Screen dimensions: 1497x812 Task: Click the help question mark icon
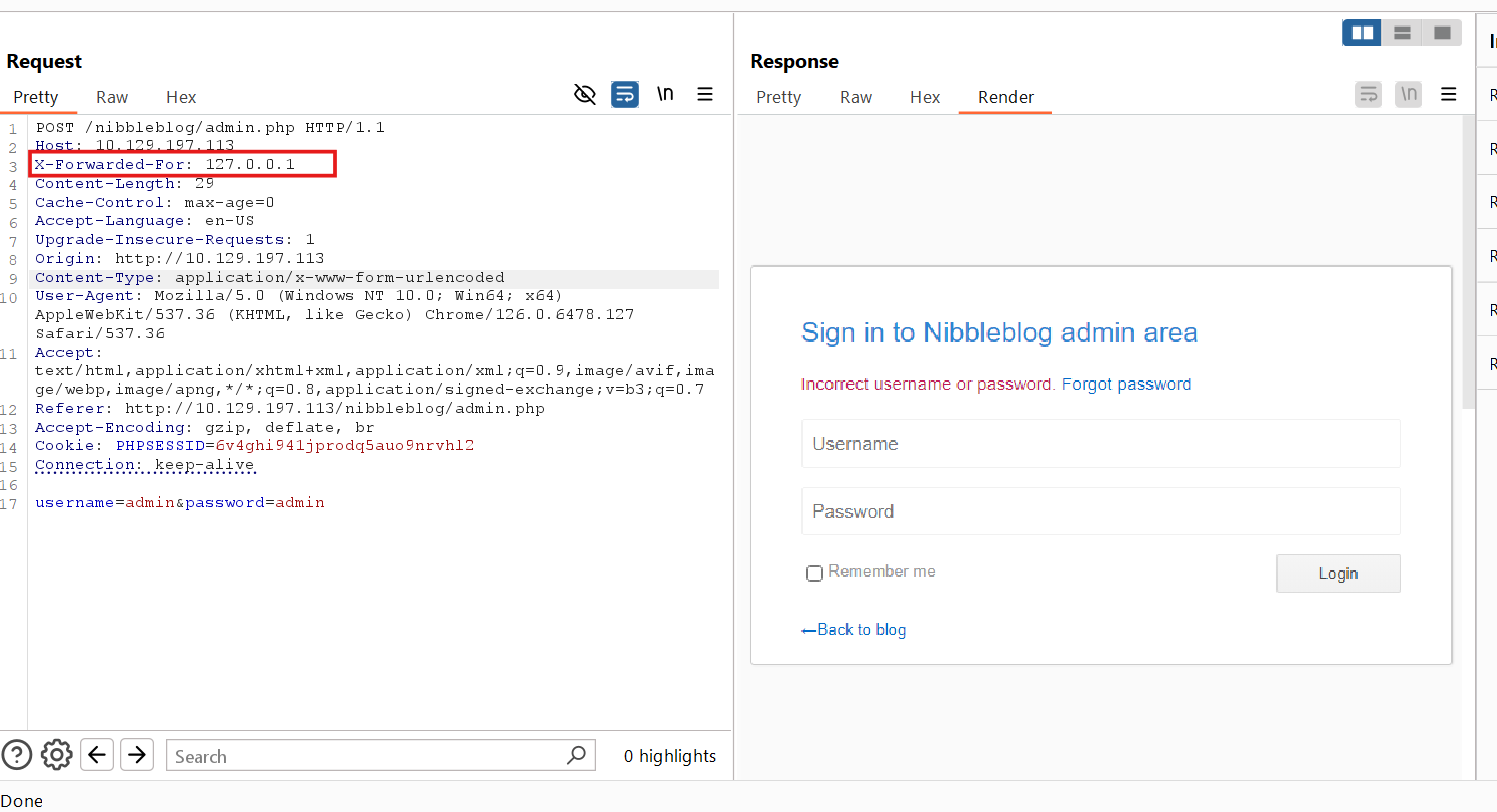click(17, 755)
